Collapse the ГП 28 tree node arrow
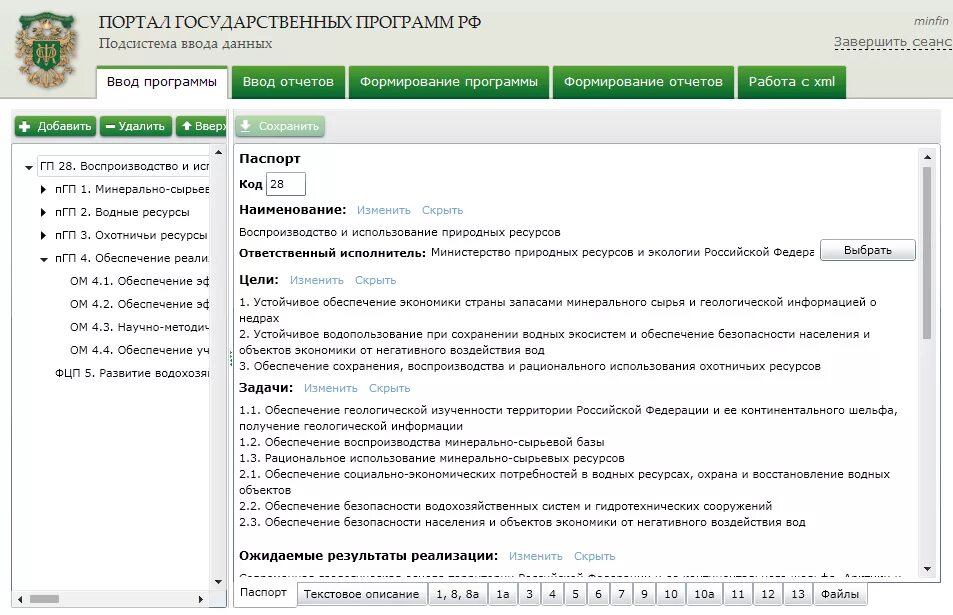Screen dimensions: 953x615 29,167
